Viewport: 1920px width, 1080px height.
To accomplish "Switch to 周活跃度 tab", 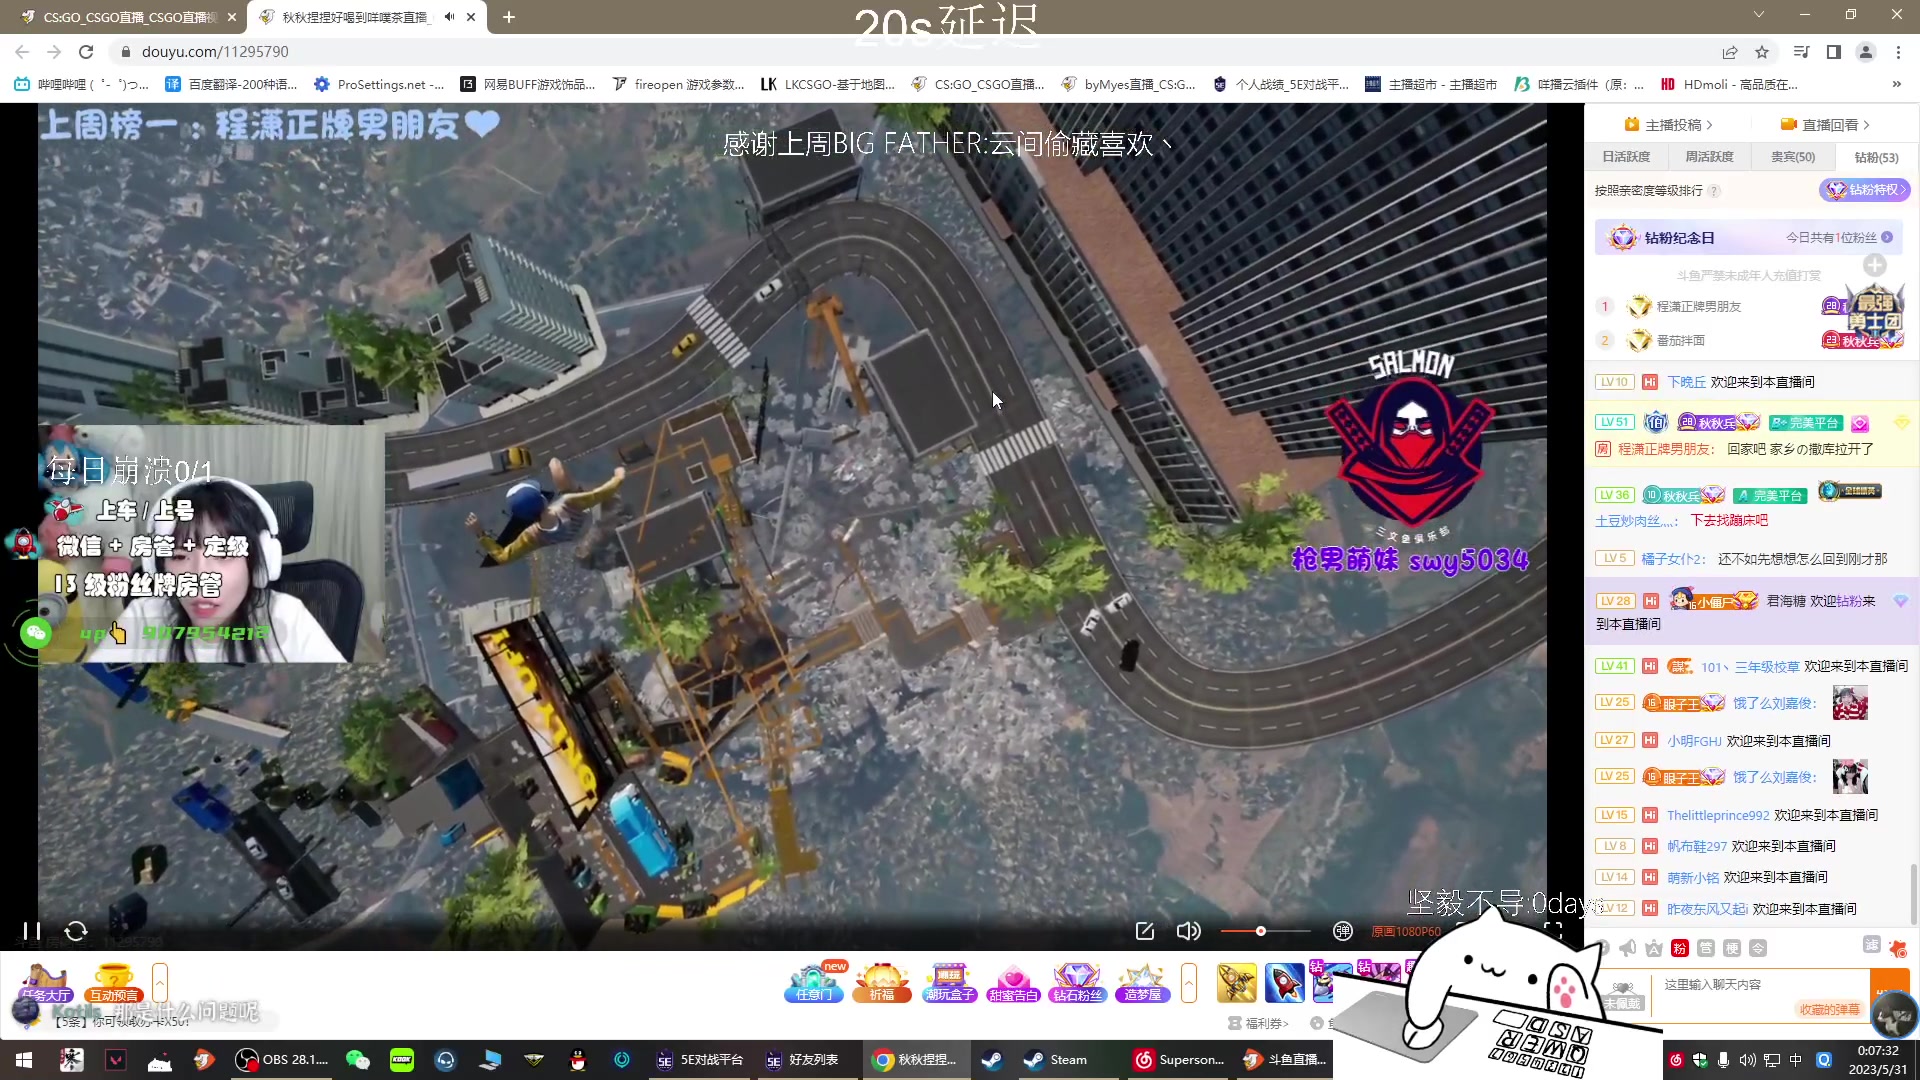I will 1709,157.
